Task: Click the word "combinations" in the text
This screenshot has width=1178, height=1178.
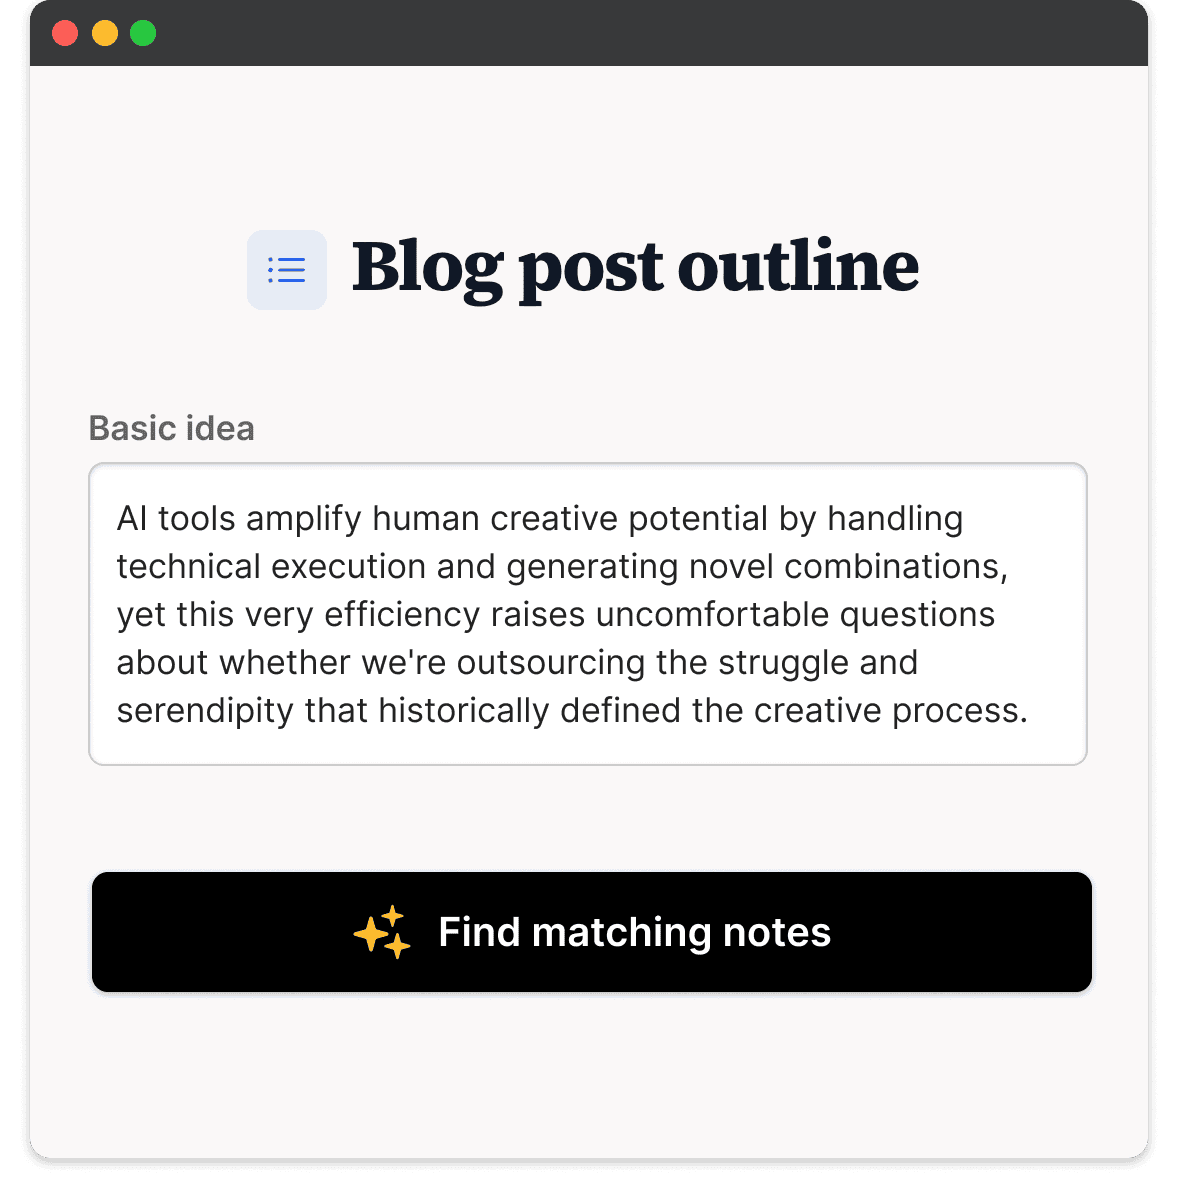Action: pos(893,566)
